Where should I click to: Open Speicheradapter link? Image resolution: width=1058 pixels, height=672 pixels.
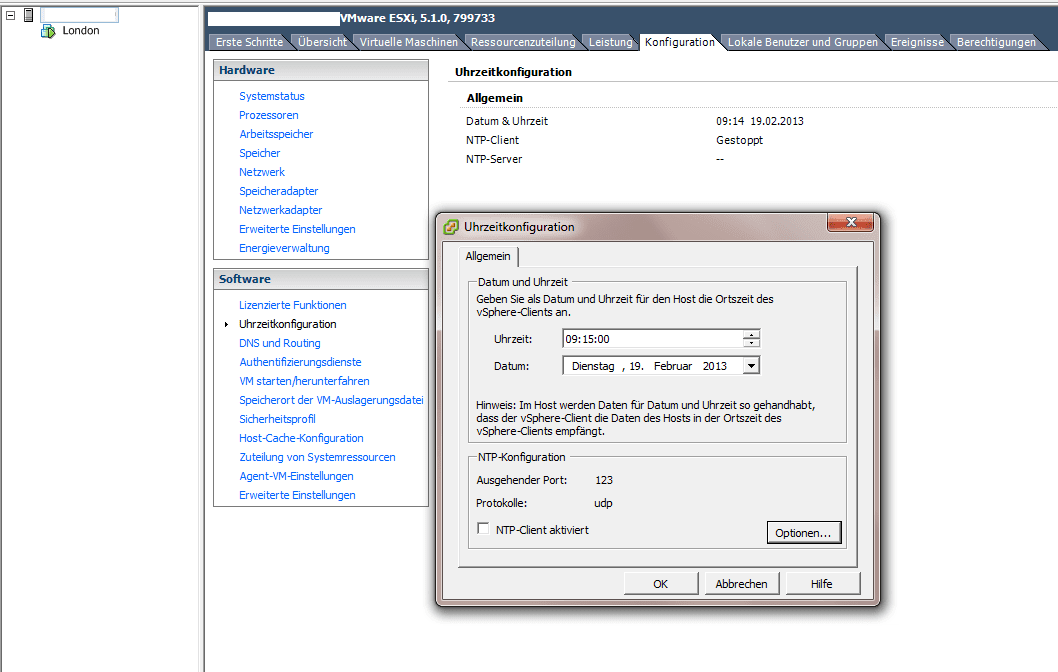(279, 191)
